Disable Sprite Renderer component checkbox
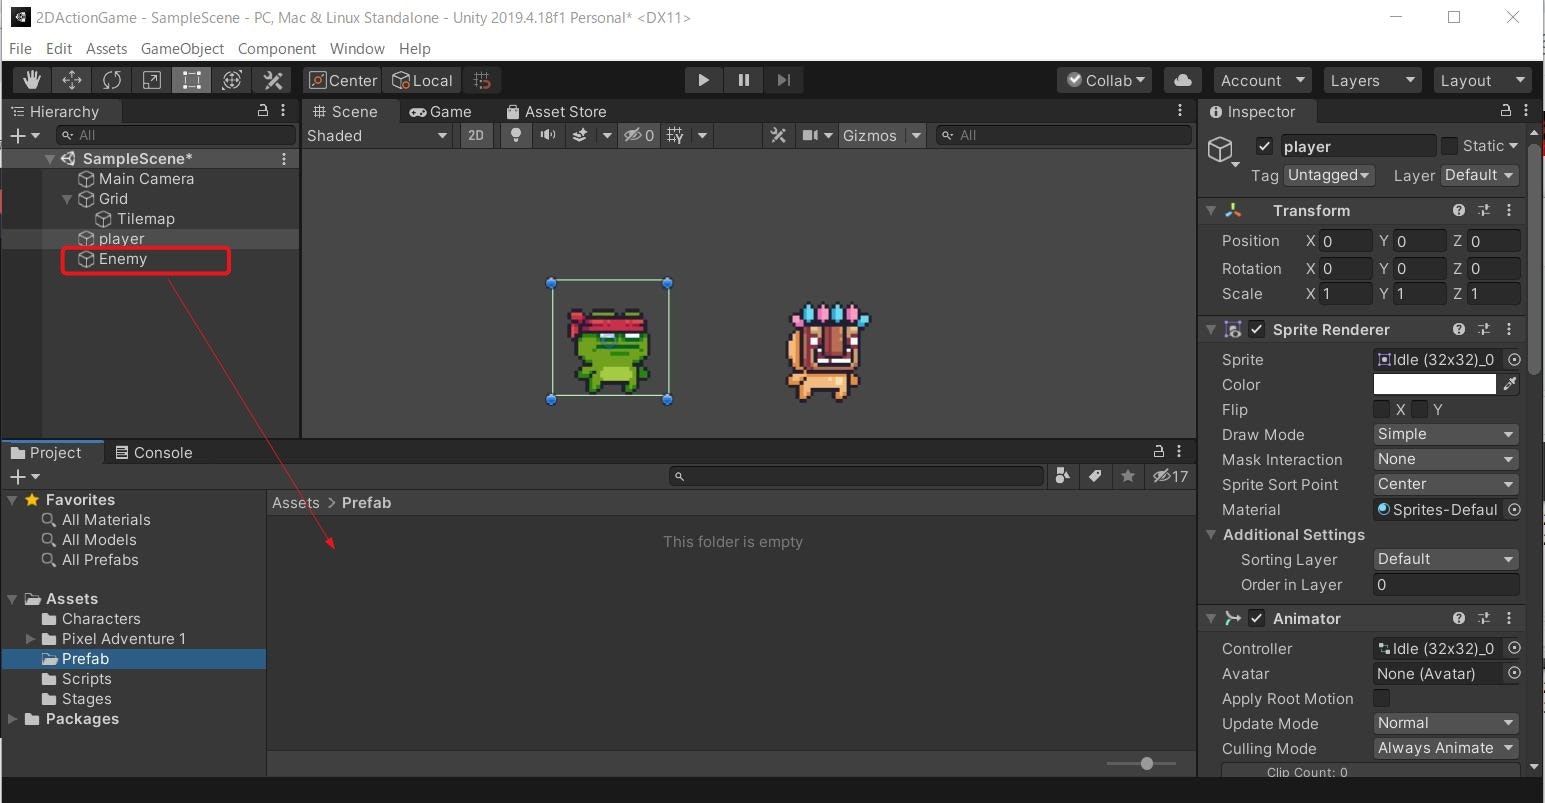This screenshot has width=1545, height=803. [x=1257, y=329]
